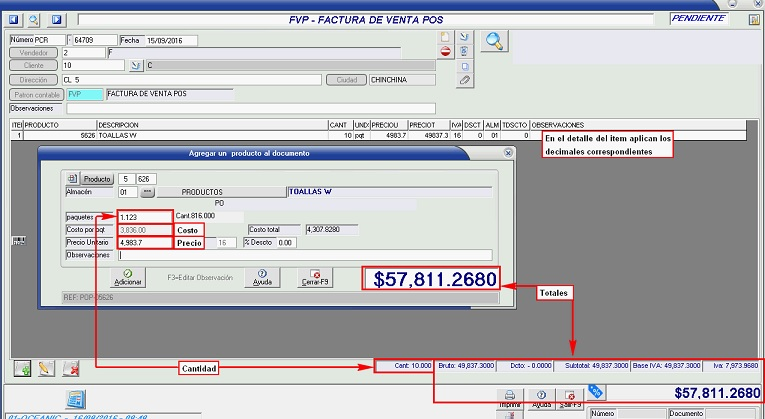The image size is (765, 419).
Task: Click the red delete document icon
Action: click(x=445, y=52)
